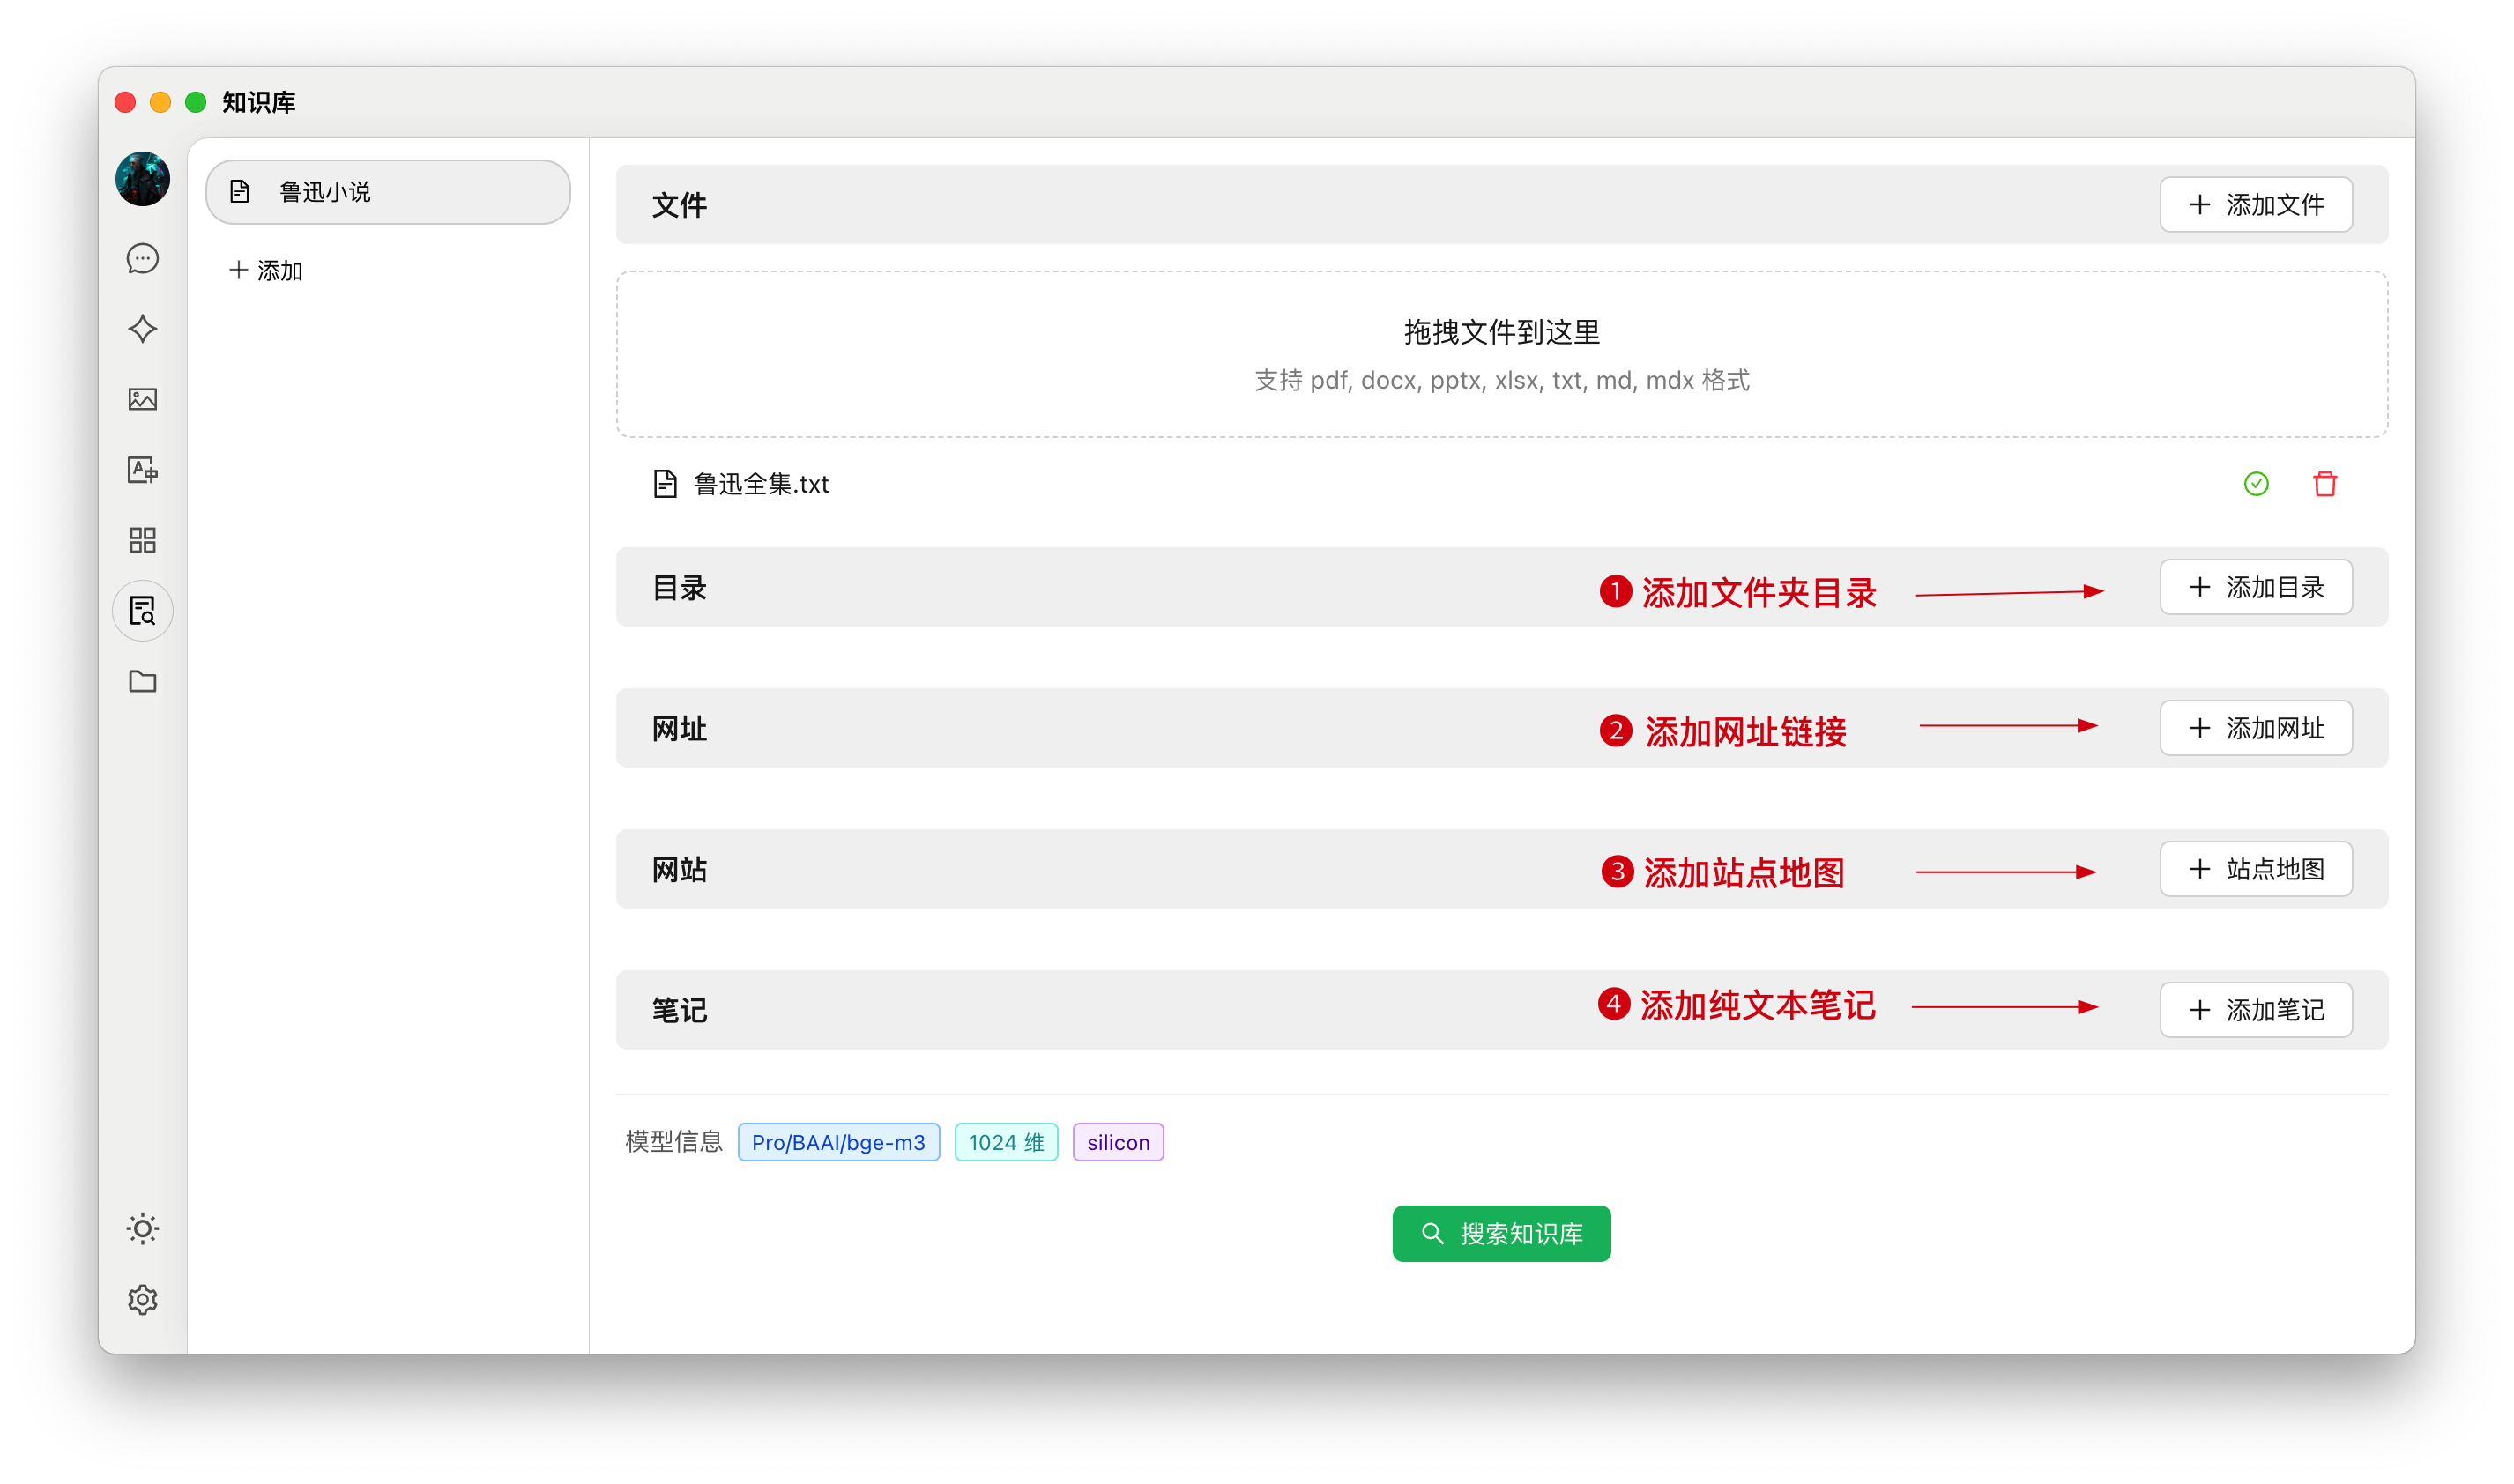
Task: Click the 添加文件 button
Action: pyautogui.click(x=2255, y=205)
